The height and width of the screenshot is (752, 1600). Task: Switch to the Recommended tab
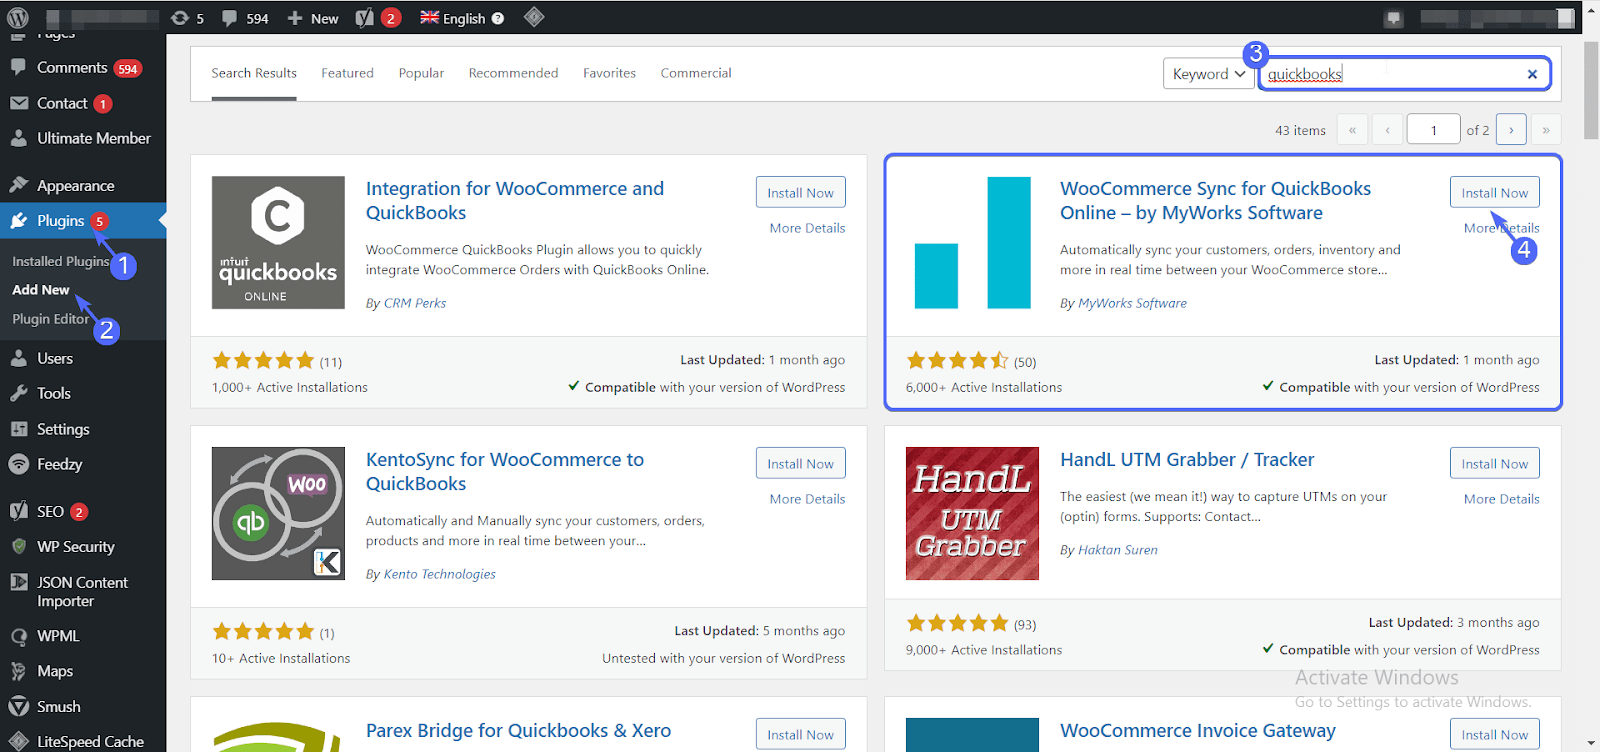[513, 73]
